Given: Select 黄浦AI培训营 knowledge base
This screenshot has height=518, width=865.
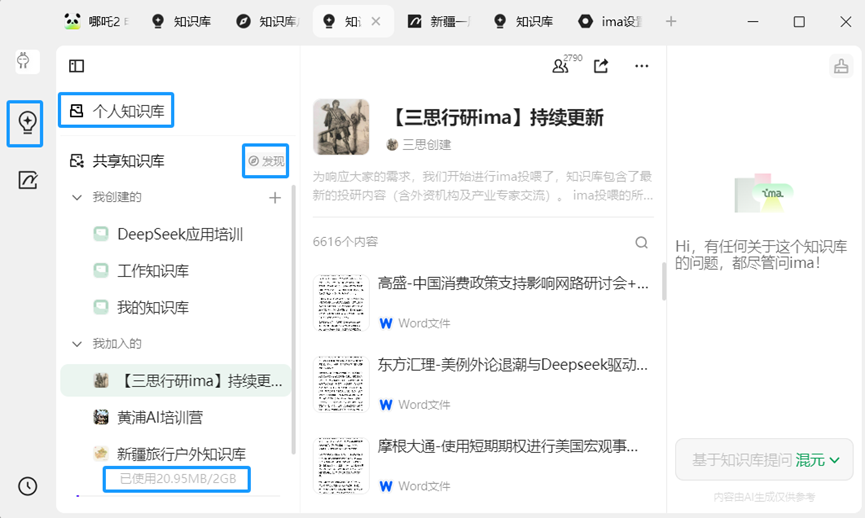Looking at the screenshot, I should 175,417.
